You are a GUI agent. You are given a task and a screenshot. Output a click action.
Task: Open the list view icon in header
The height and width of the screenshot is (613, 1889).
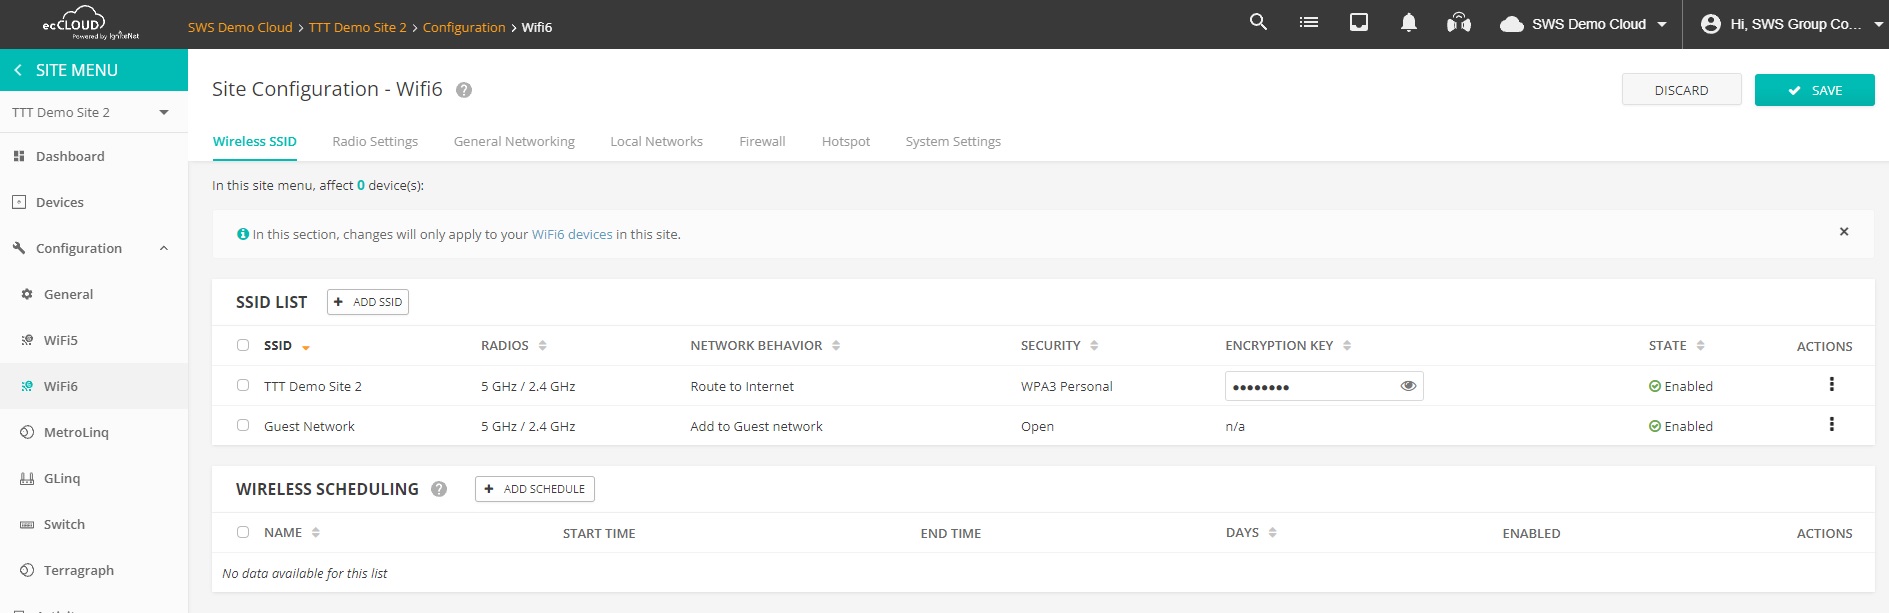[1308, 22]
